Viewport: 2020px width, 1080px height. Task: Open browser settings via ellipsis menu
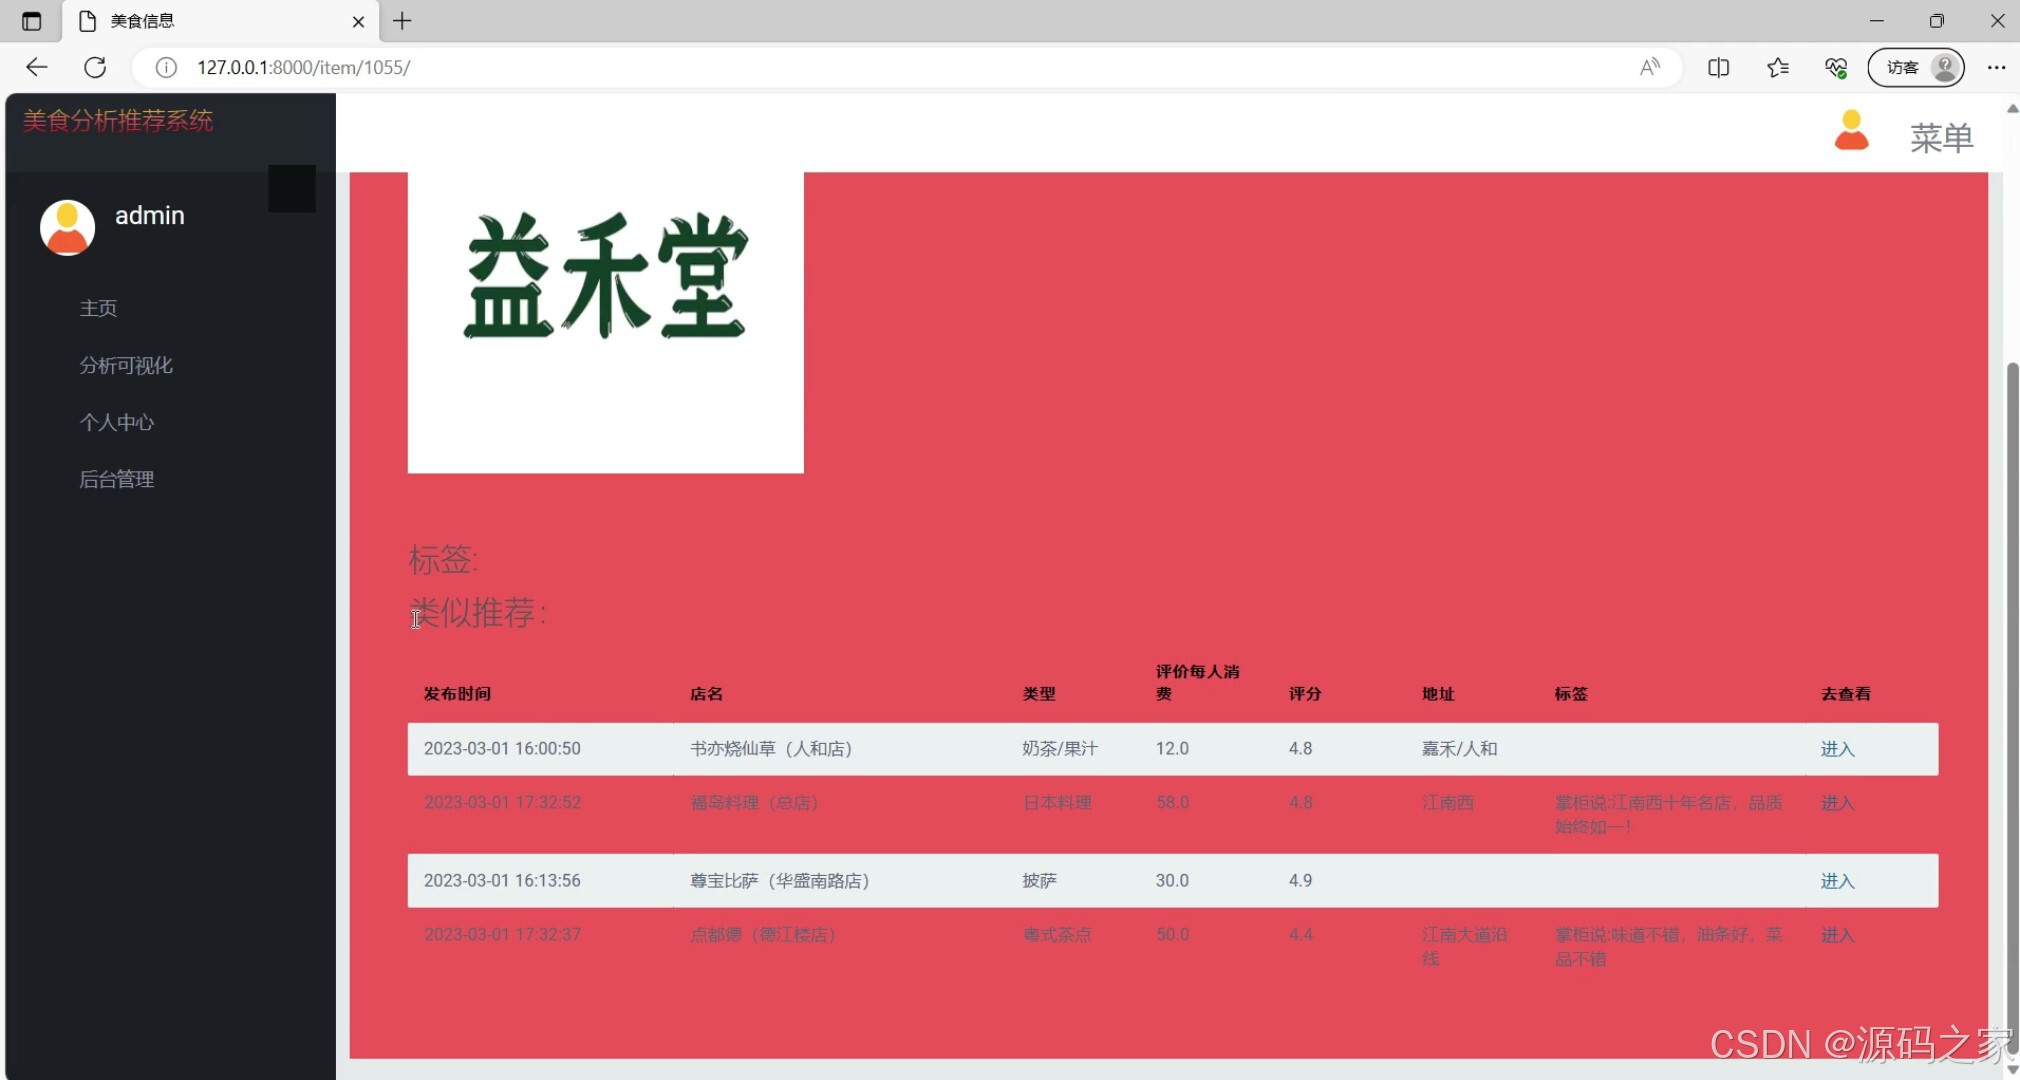(x=1998, y=67)
